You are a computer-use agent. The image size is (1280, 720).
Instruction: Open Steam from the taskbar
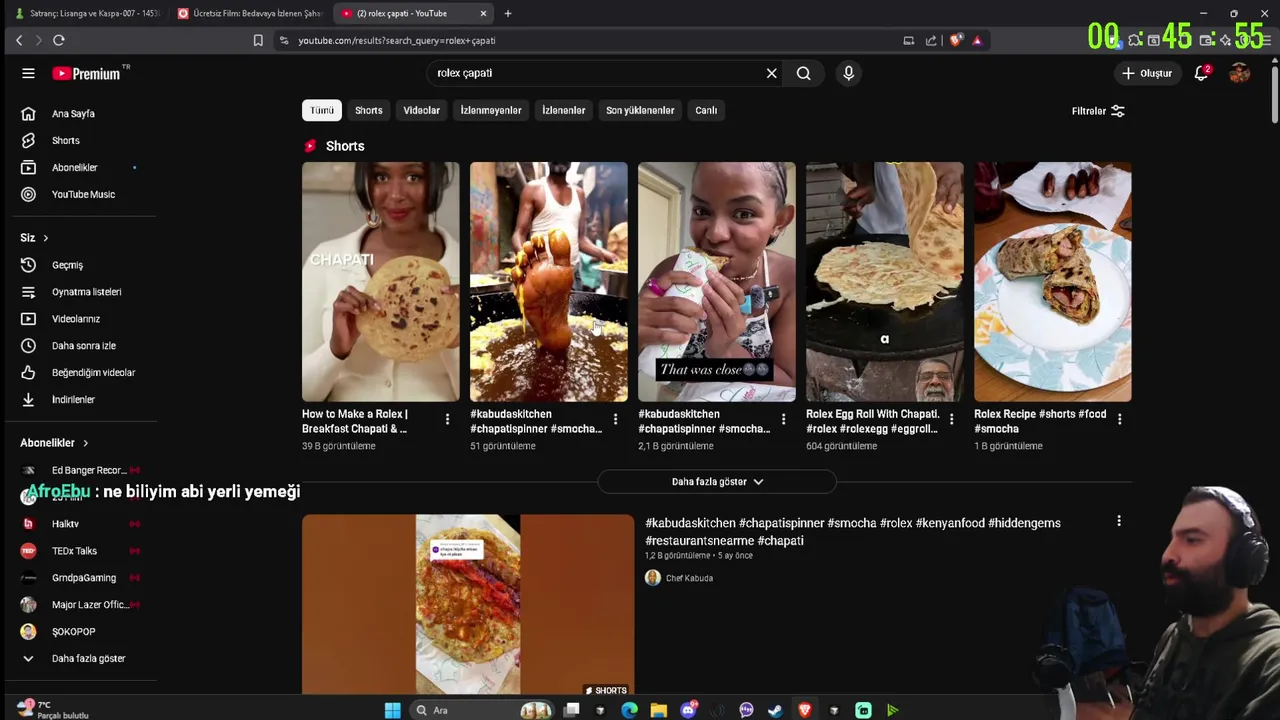775,710
